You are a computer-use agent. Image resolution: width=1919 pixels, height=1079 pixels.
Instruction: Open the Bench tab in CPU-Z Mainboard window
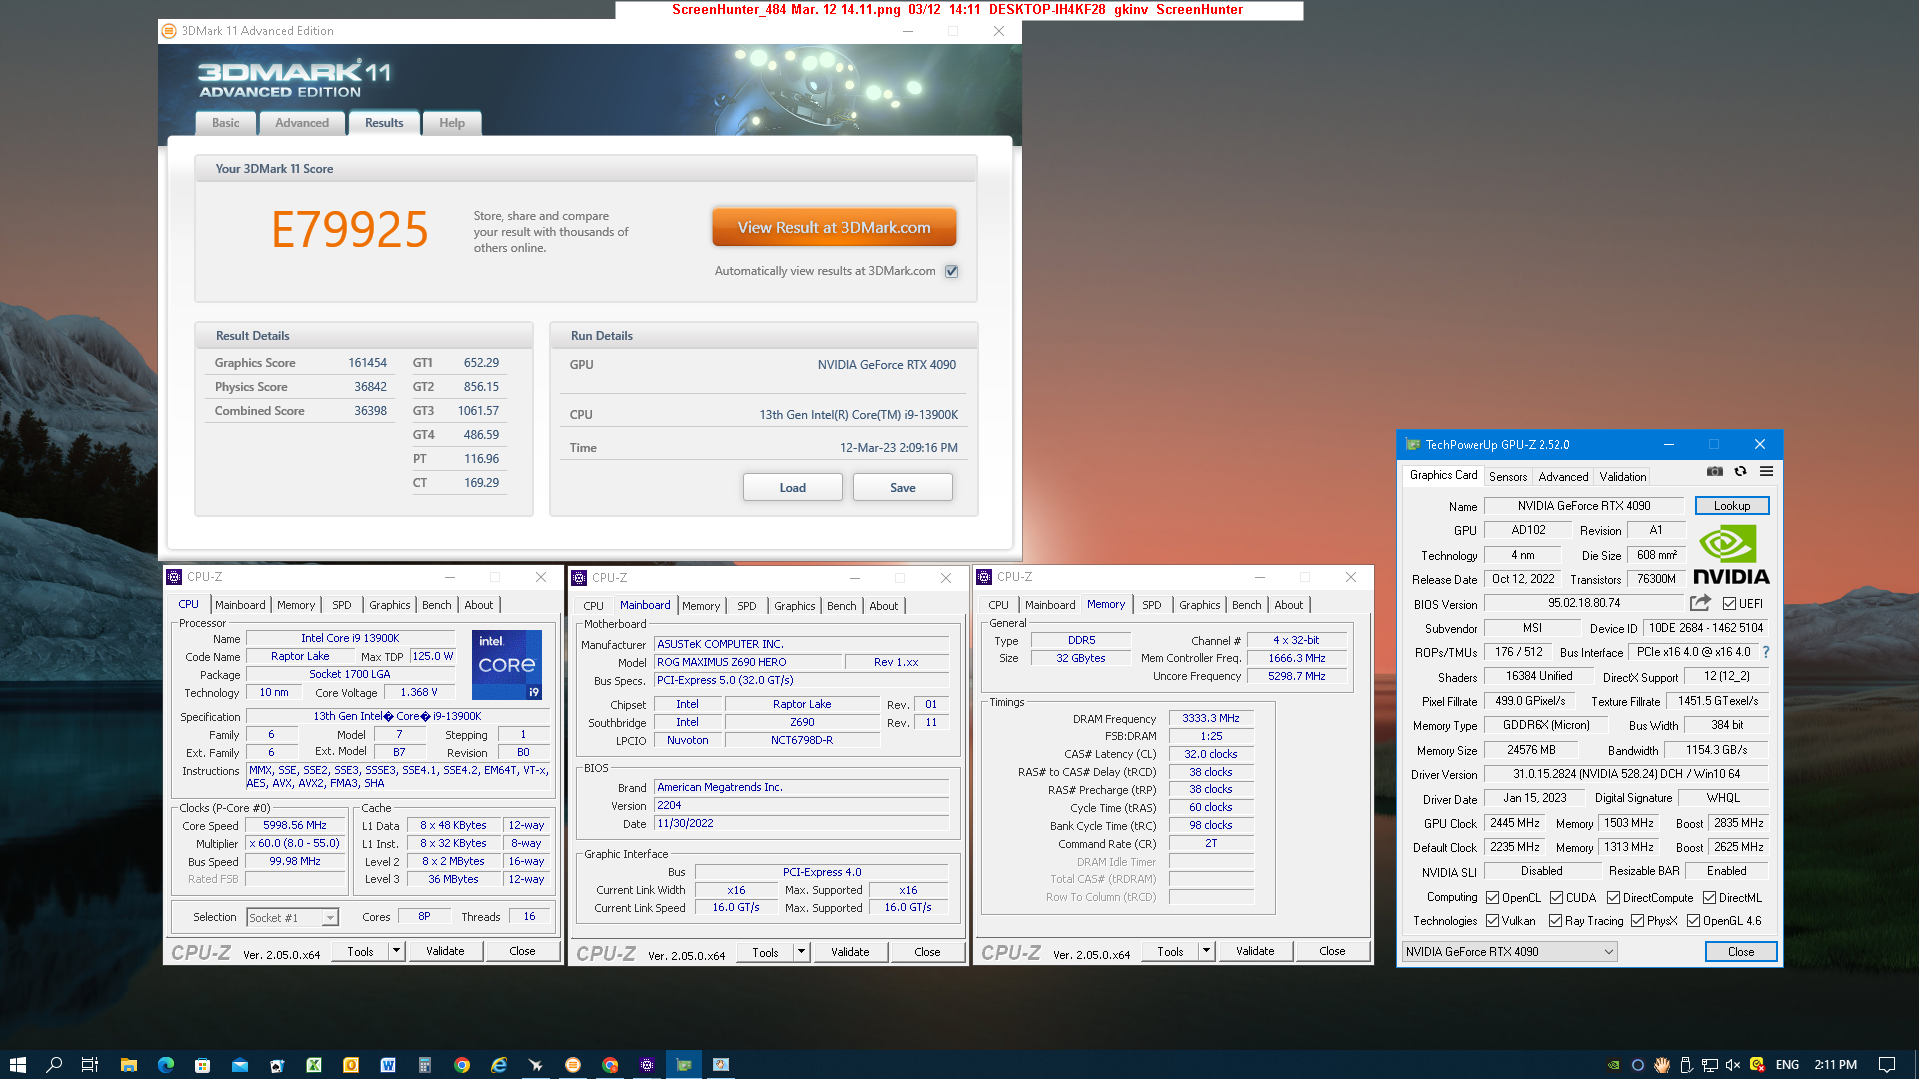coord(841,606)
